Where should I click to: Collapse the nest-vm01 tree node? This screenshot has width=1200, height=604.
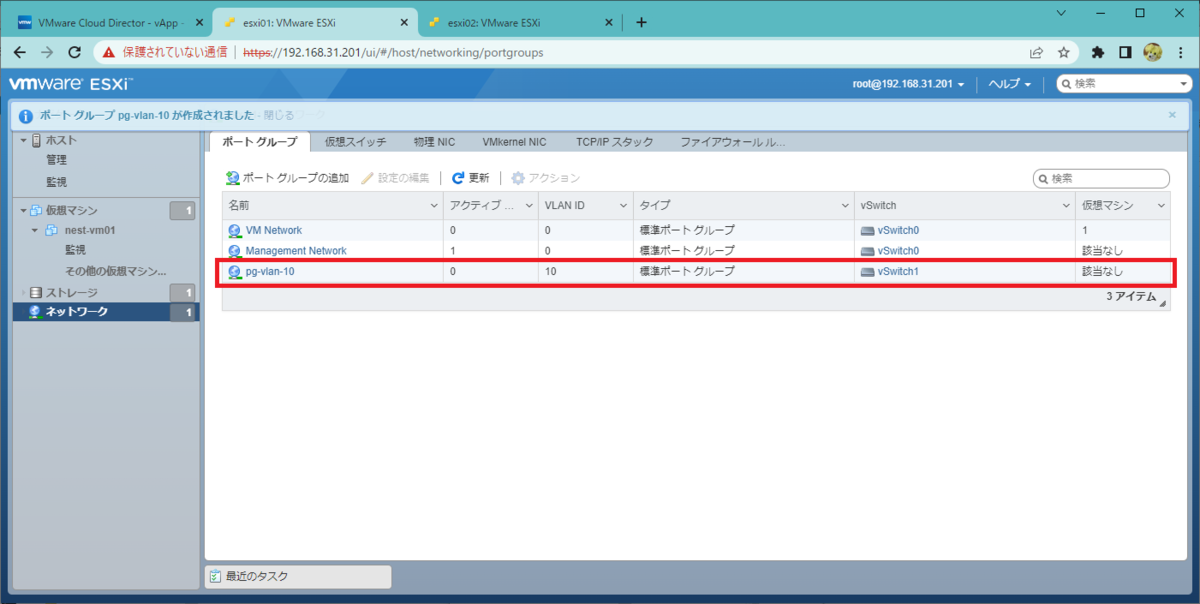tap(36, 230)
